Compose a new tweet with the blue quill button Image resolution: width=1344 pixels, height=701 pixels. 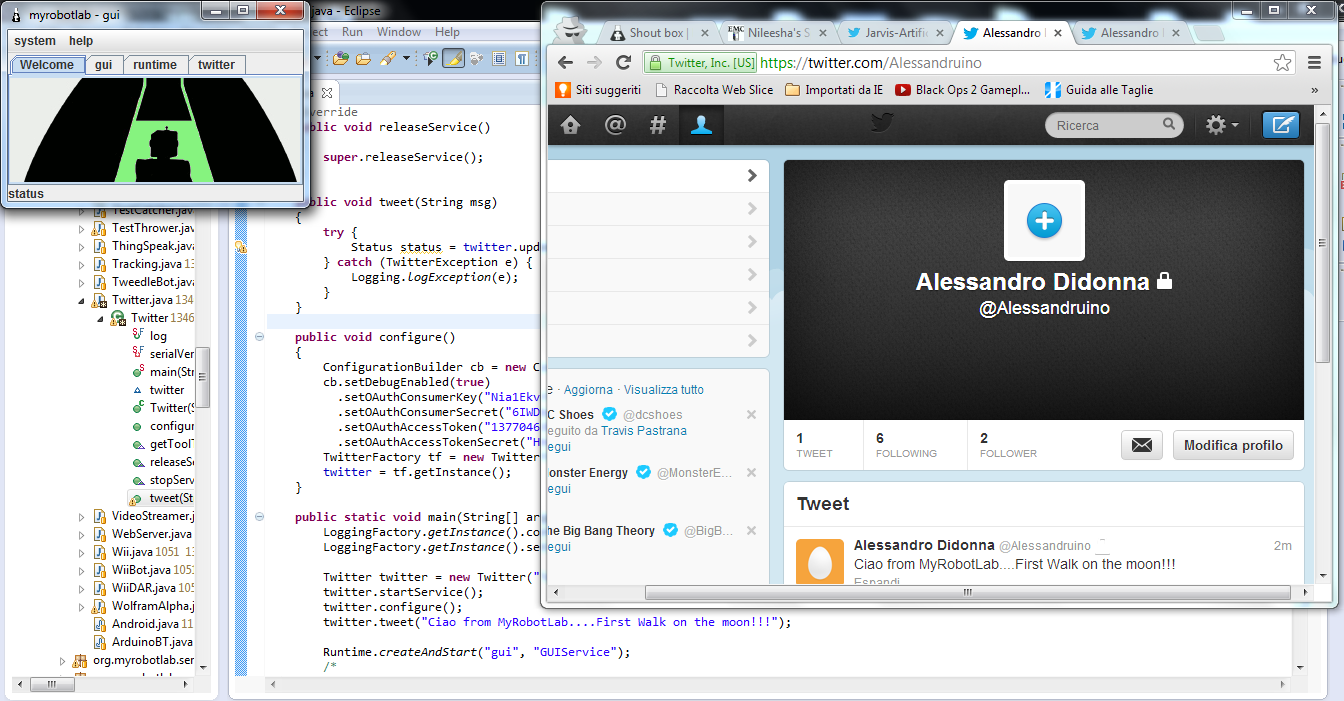click(1280, 125)
